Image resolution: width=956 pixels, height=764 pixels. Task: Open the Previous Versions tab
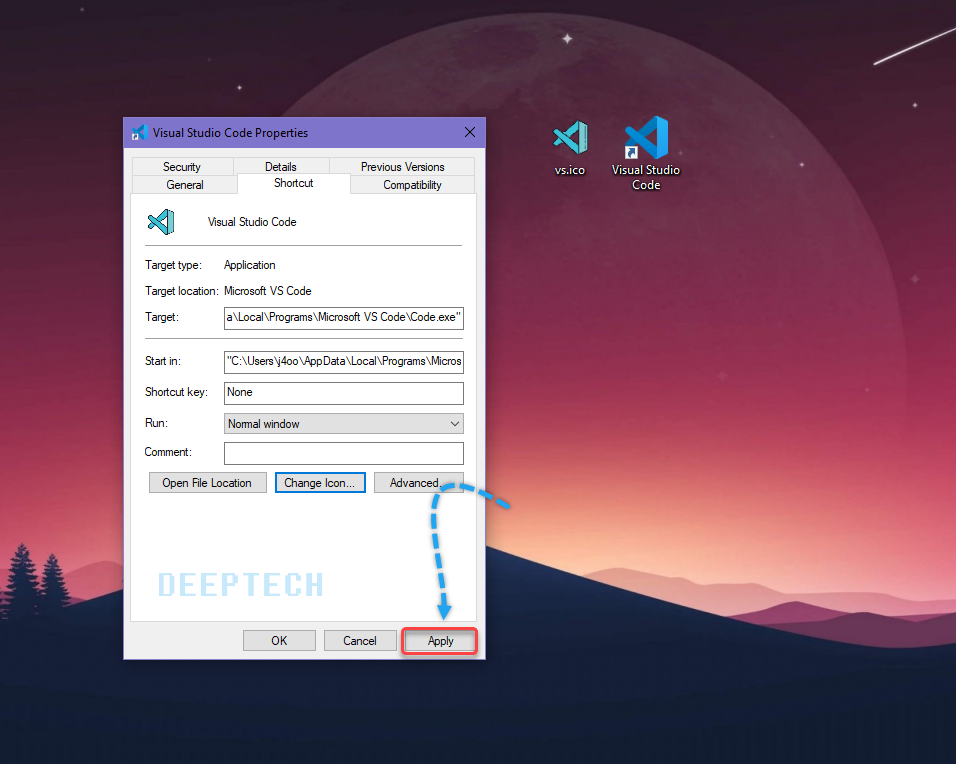[x=402, y=166]
